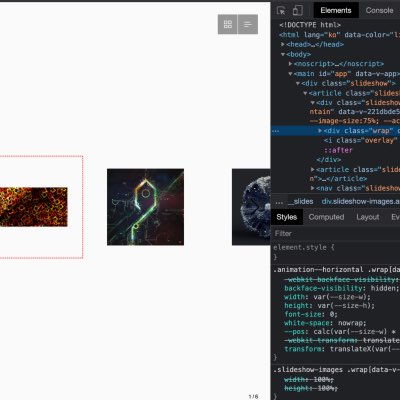The width and height of the screenshot is (400, 400).
Task: Click the backface-visibility: hidden declaration
Action: pyautogui.click(x=341, y=288)
